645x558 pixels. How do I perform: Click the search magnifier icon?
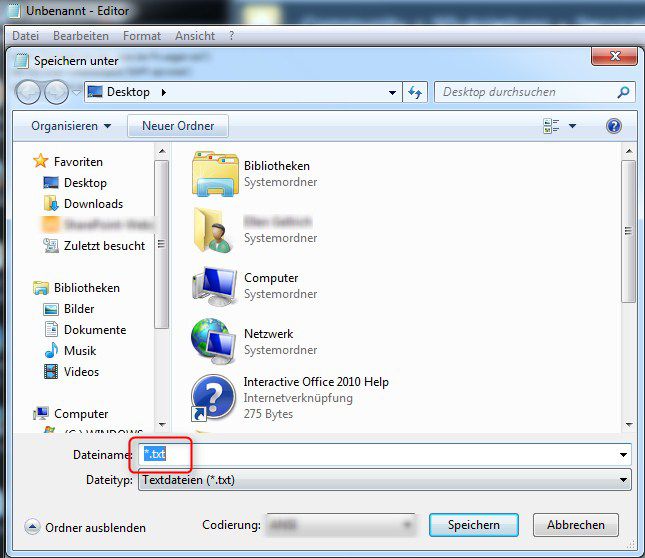(x=623, y=92)
